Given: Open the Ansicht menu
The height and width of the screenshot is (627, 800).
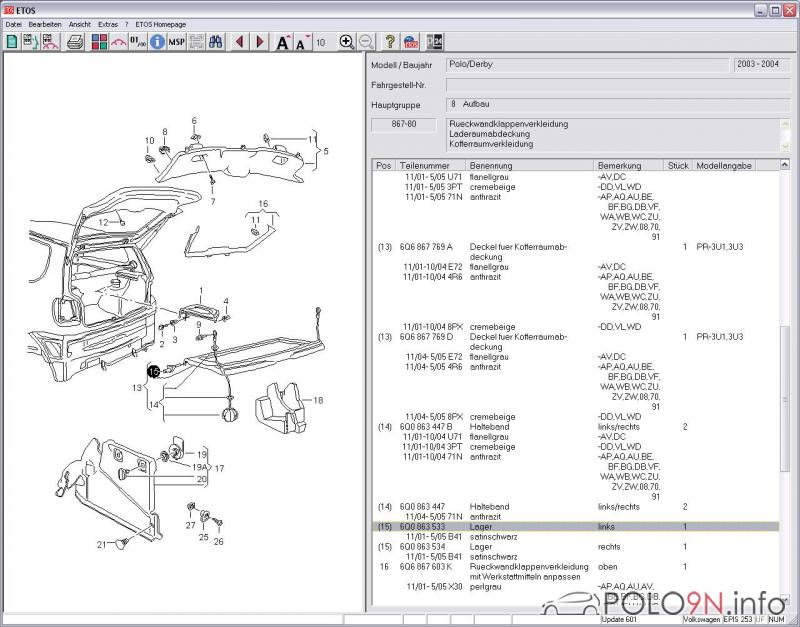Looking at the screenshot, I should pyautogui.click(x=80, y=24).
